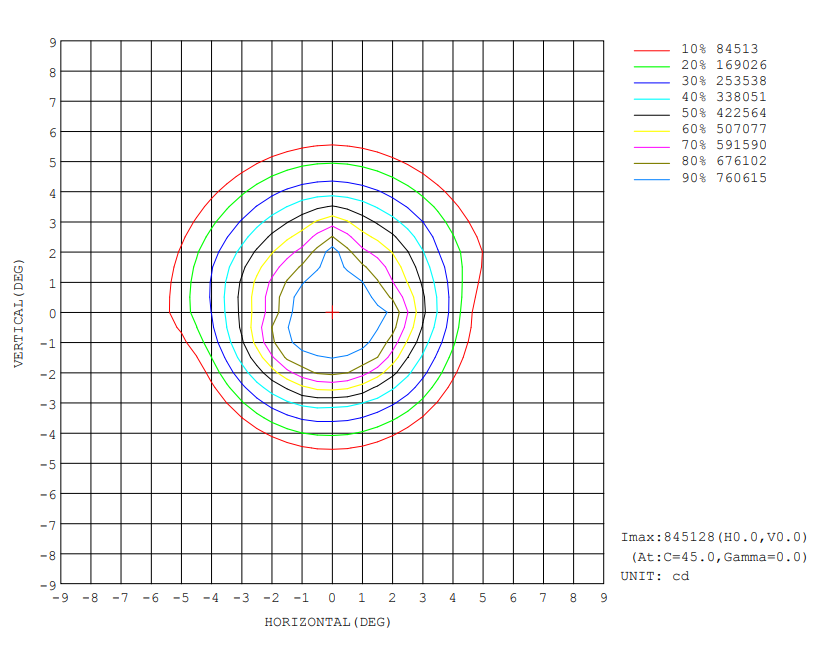Click the yellow 60% legend line
Viewport: 820px width, 662px height.
click(650, 129)
